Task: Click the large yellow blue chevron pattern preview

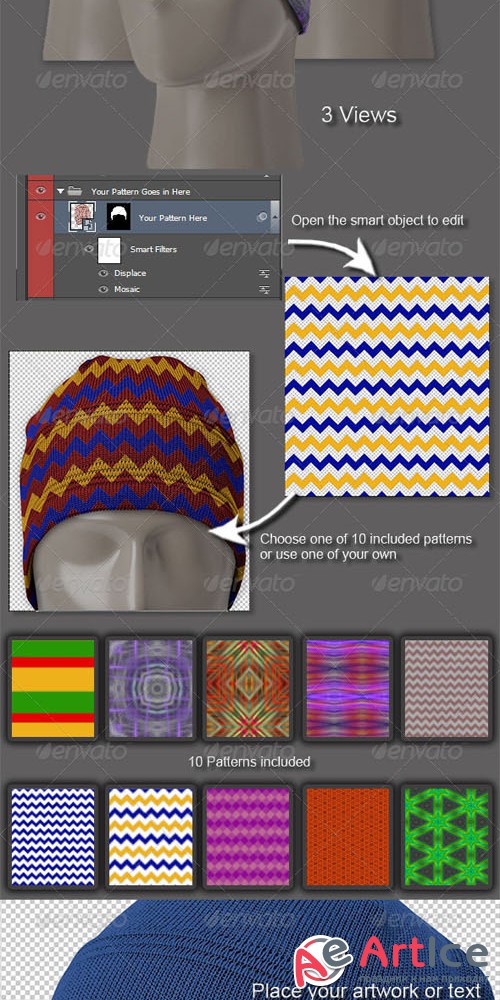Action: pos(386,386)
